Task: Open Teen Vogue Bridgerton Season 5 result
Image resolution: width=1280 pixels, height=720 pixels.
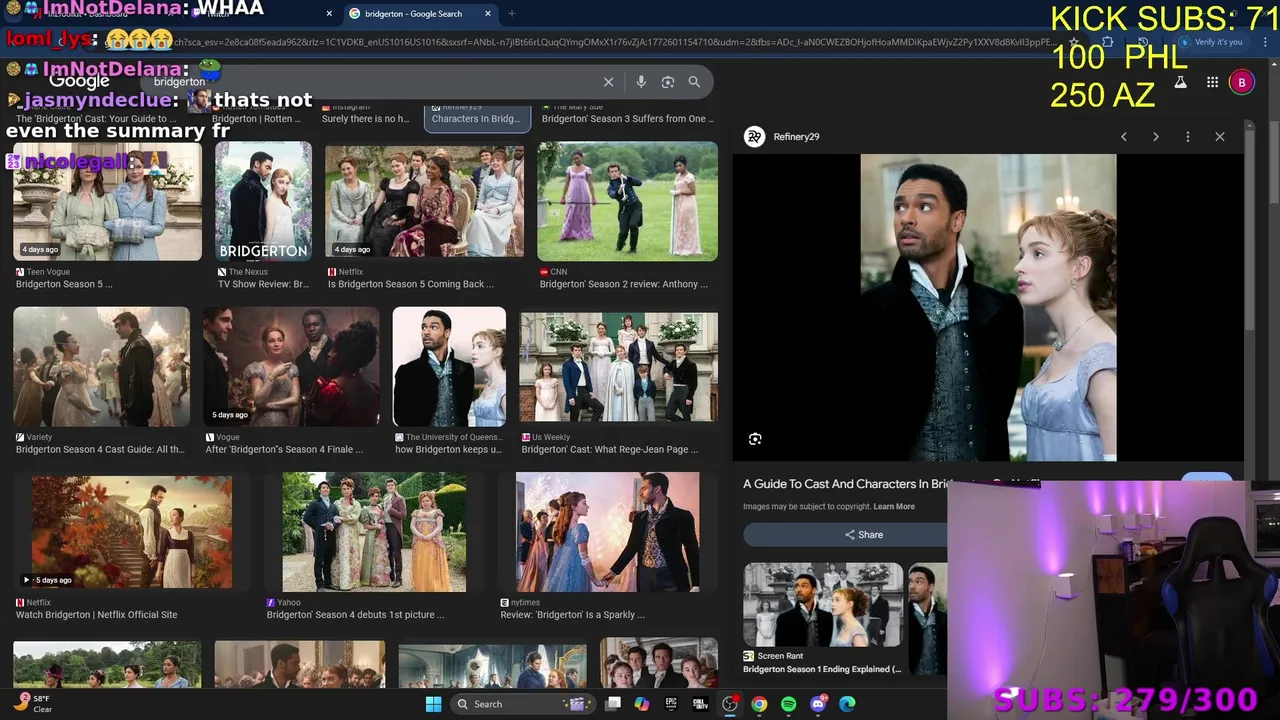Action: 64,284
